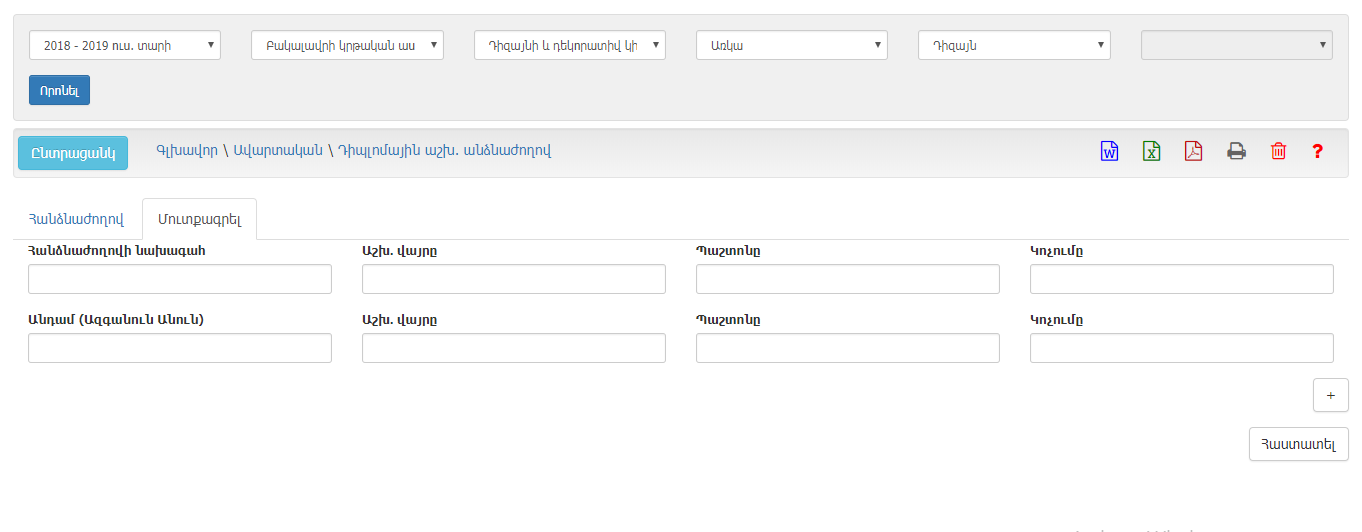1362x532 pixels.
Task: Export to Excel spreadsheet icon
Action: pyautogui.click(x=1151, y=151)
